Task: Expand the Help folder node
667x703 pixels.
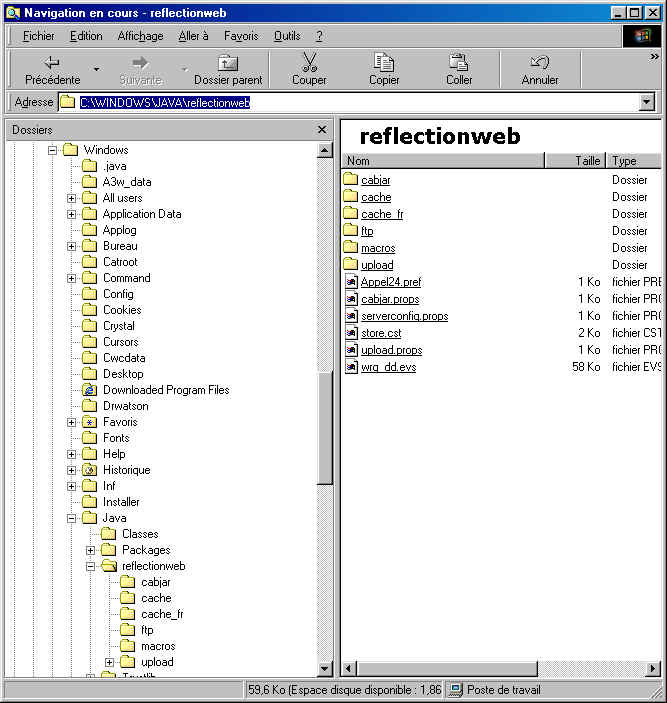Action: coord(71,455)
